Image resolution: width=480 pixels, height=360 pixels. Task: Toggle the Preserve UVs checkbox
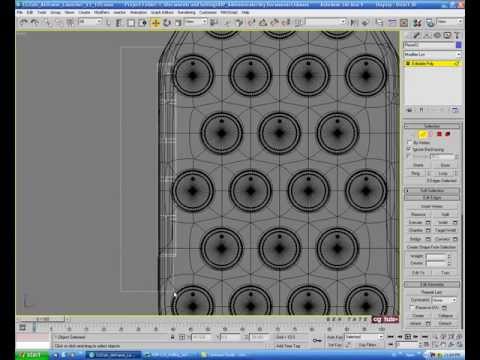coord(412,307)
